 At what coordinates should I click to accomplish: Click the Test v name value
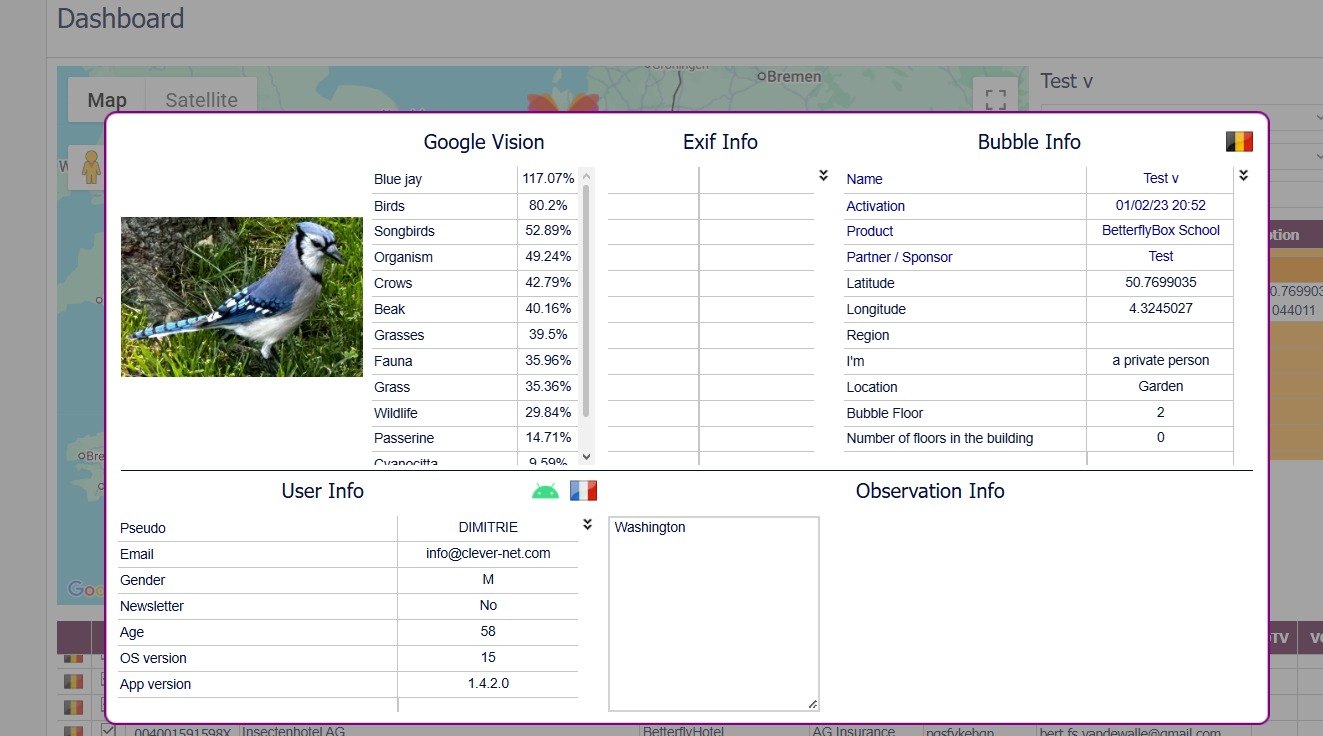(1161, 178)
